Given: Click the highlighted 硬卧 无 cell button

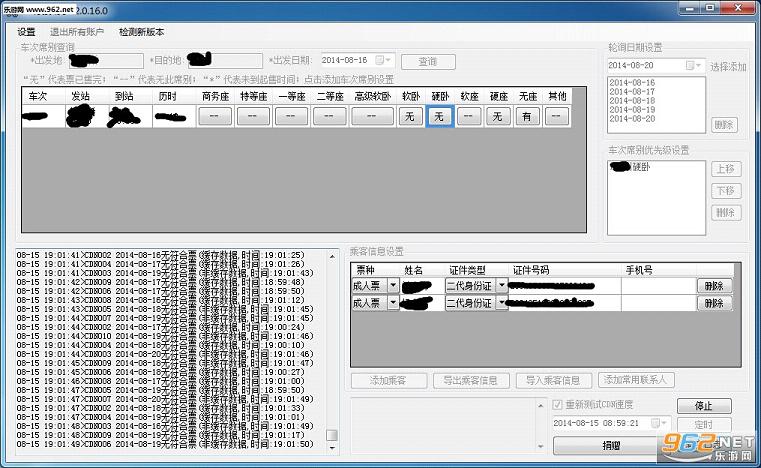Looking at the screenshot, I should [x=439, y=117].
